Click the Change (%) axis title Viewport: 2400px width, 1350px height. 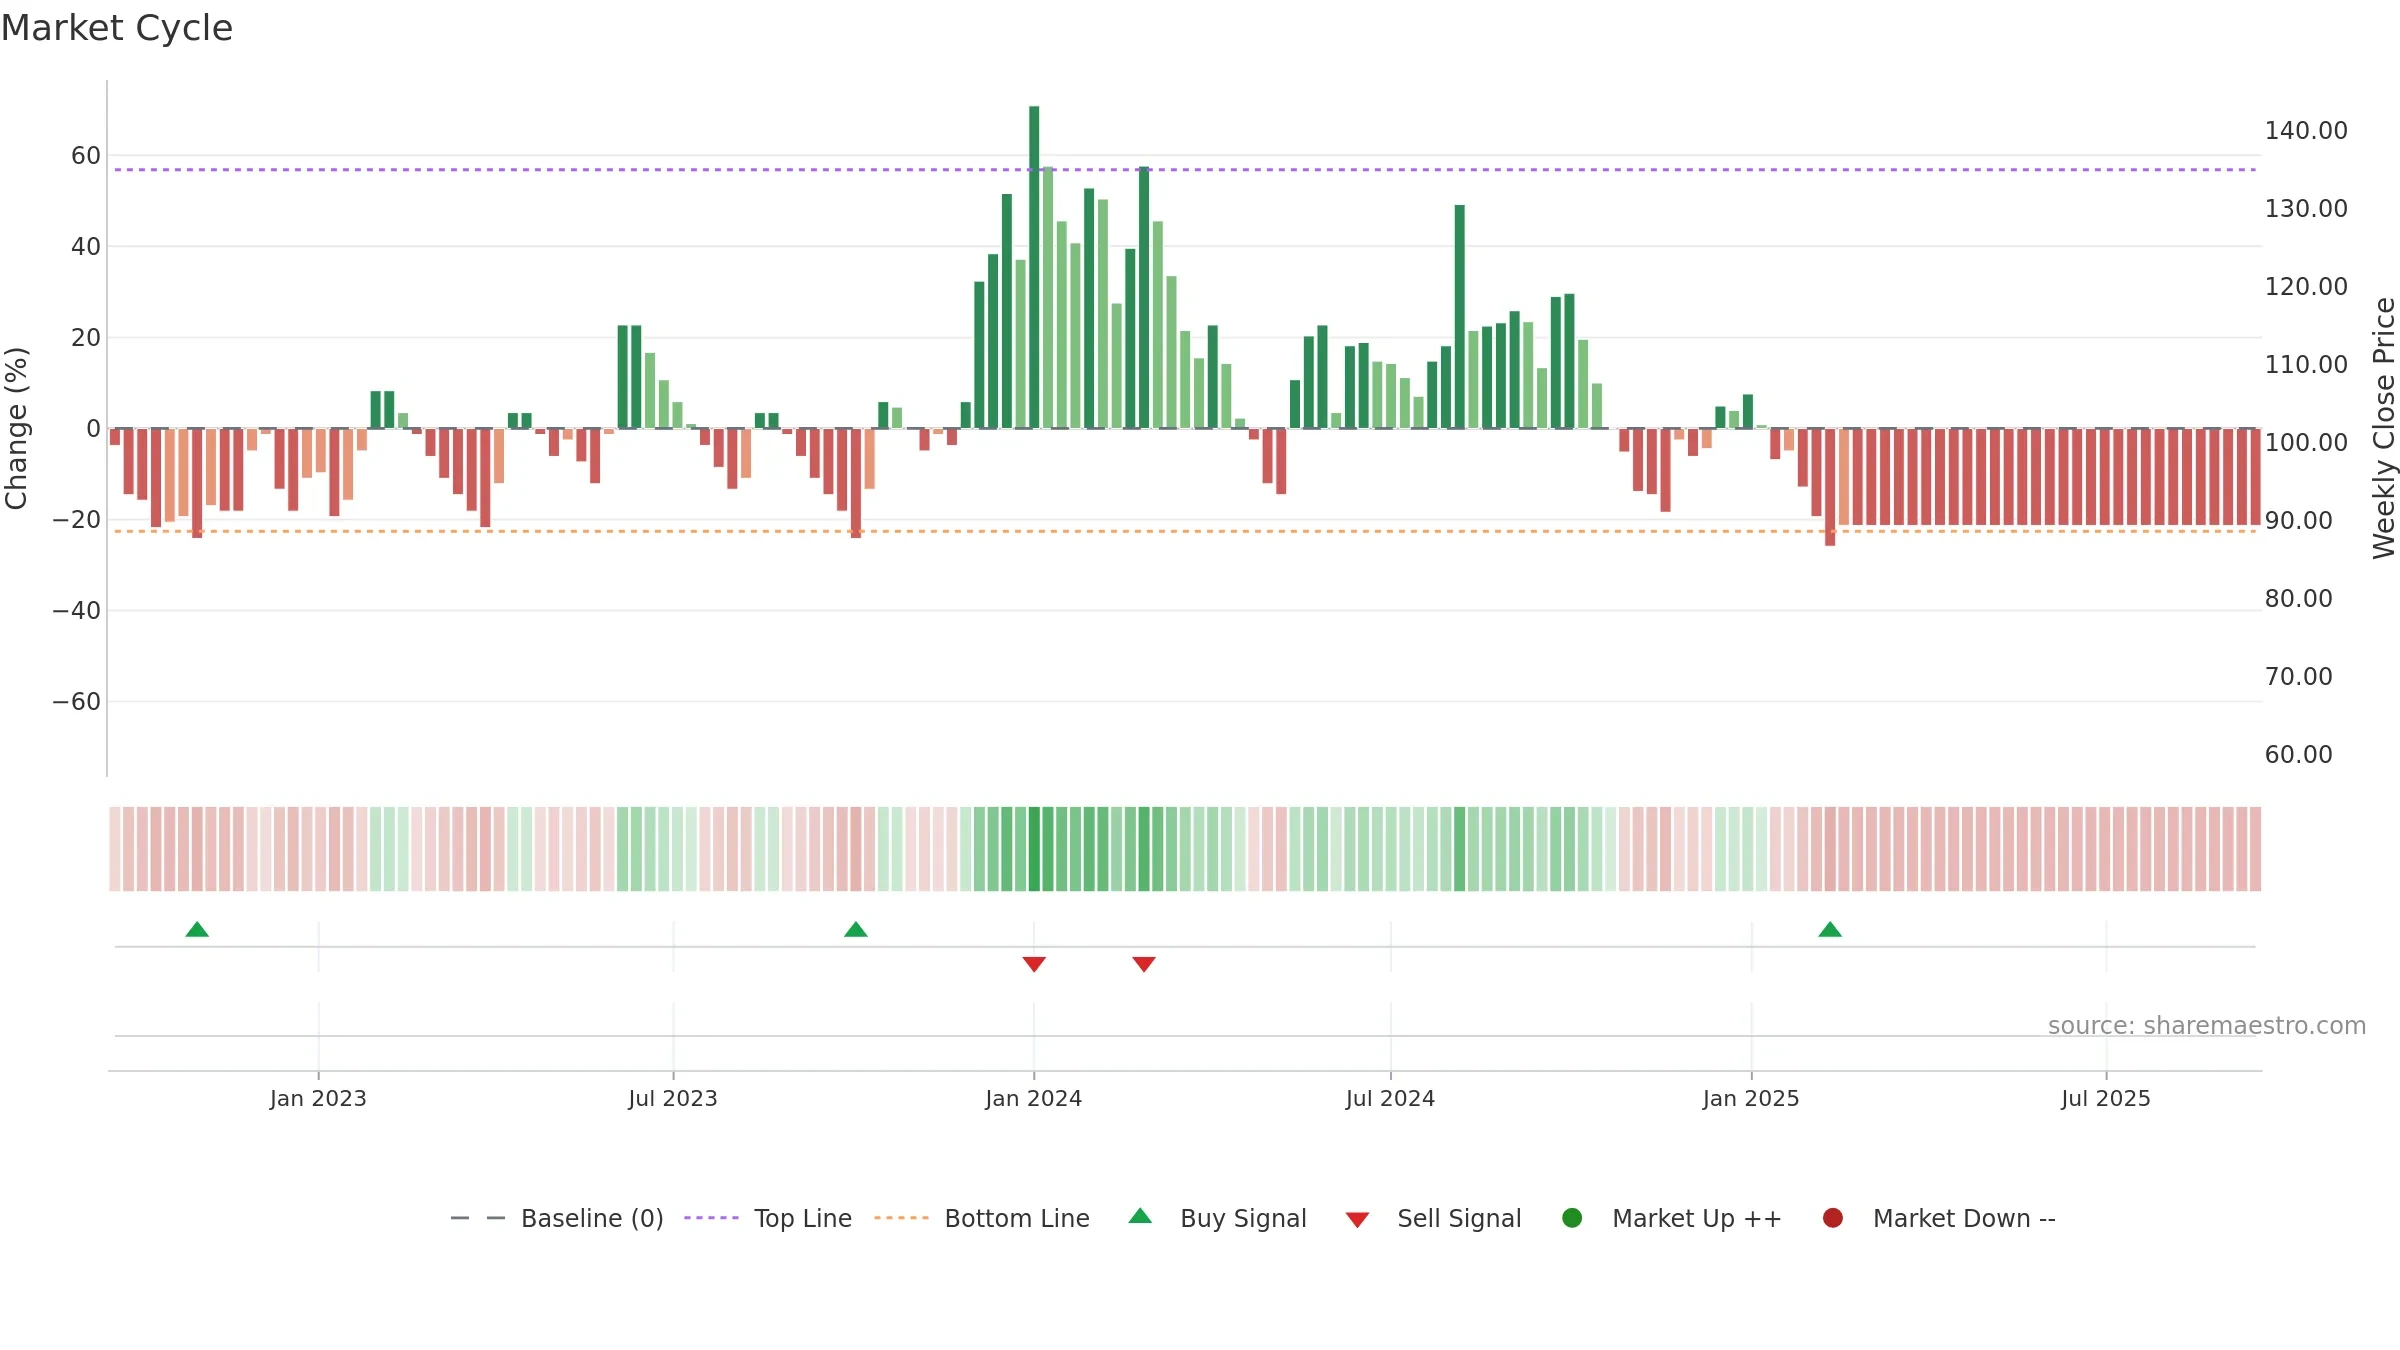[16, 428]
